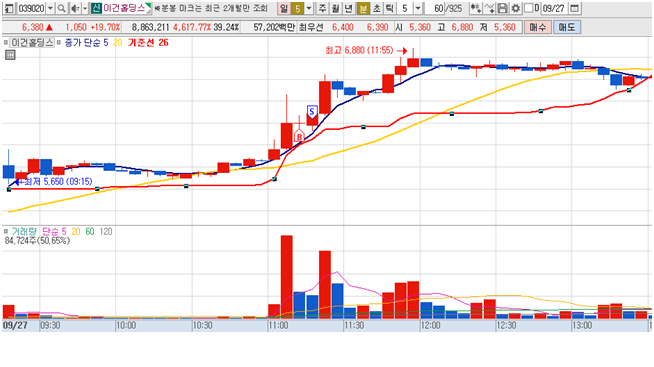Image resolution: width=654 pixels, height=367 pixels.
Task: Click the minute interval field showing 5
Action: (x=405, y=8)
